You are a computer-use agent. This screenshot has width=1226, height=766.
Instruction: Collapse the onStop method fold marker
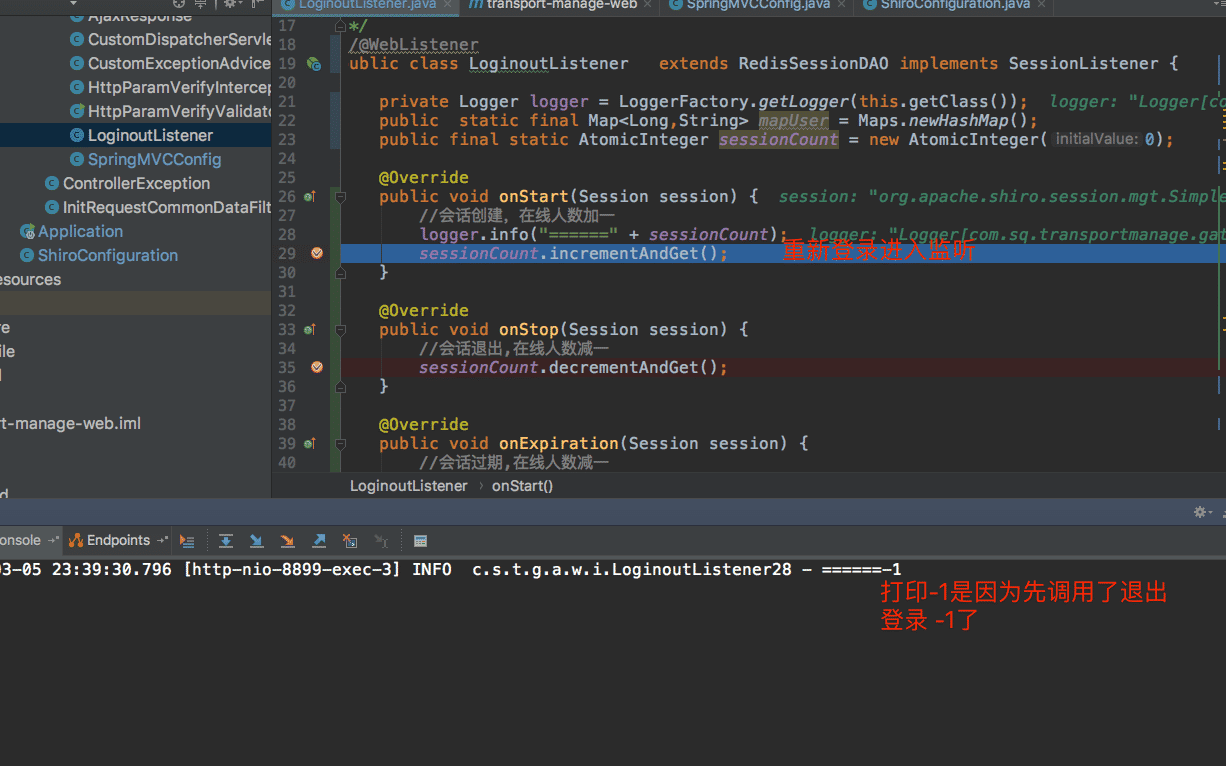(x=340, y=330)
